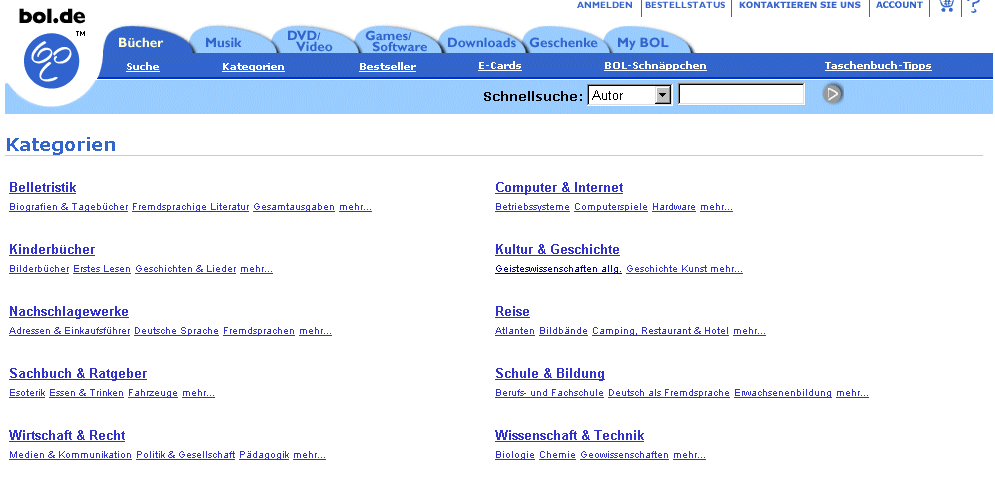Open Kultur & Geschichte category heading

(557, 249)
